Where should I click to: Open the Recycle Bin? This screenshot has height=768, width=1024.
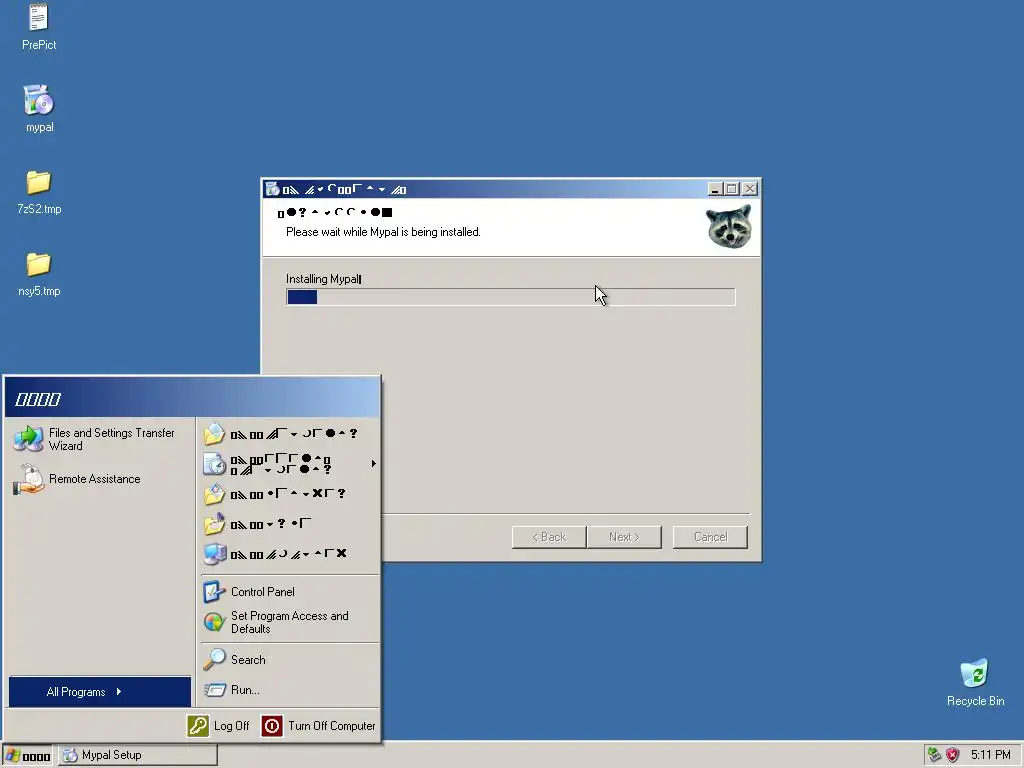click(x=975, y=682)
